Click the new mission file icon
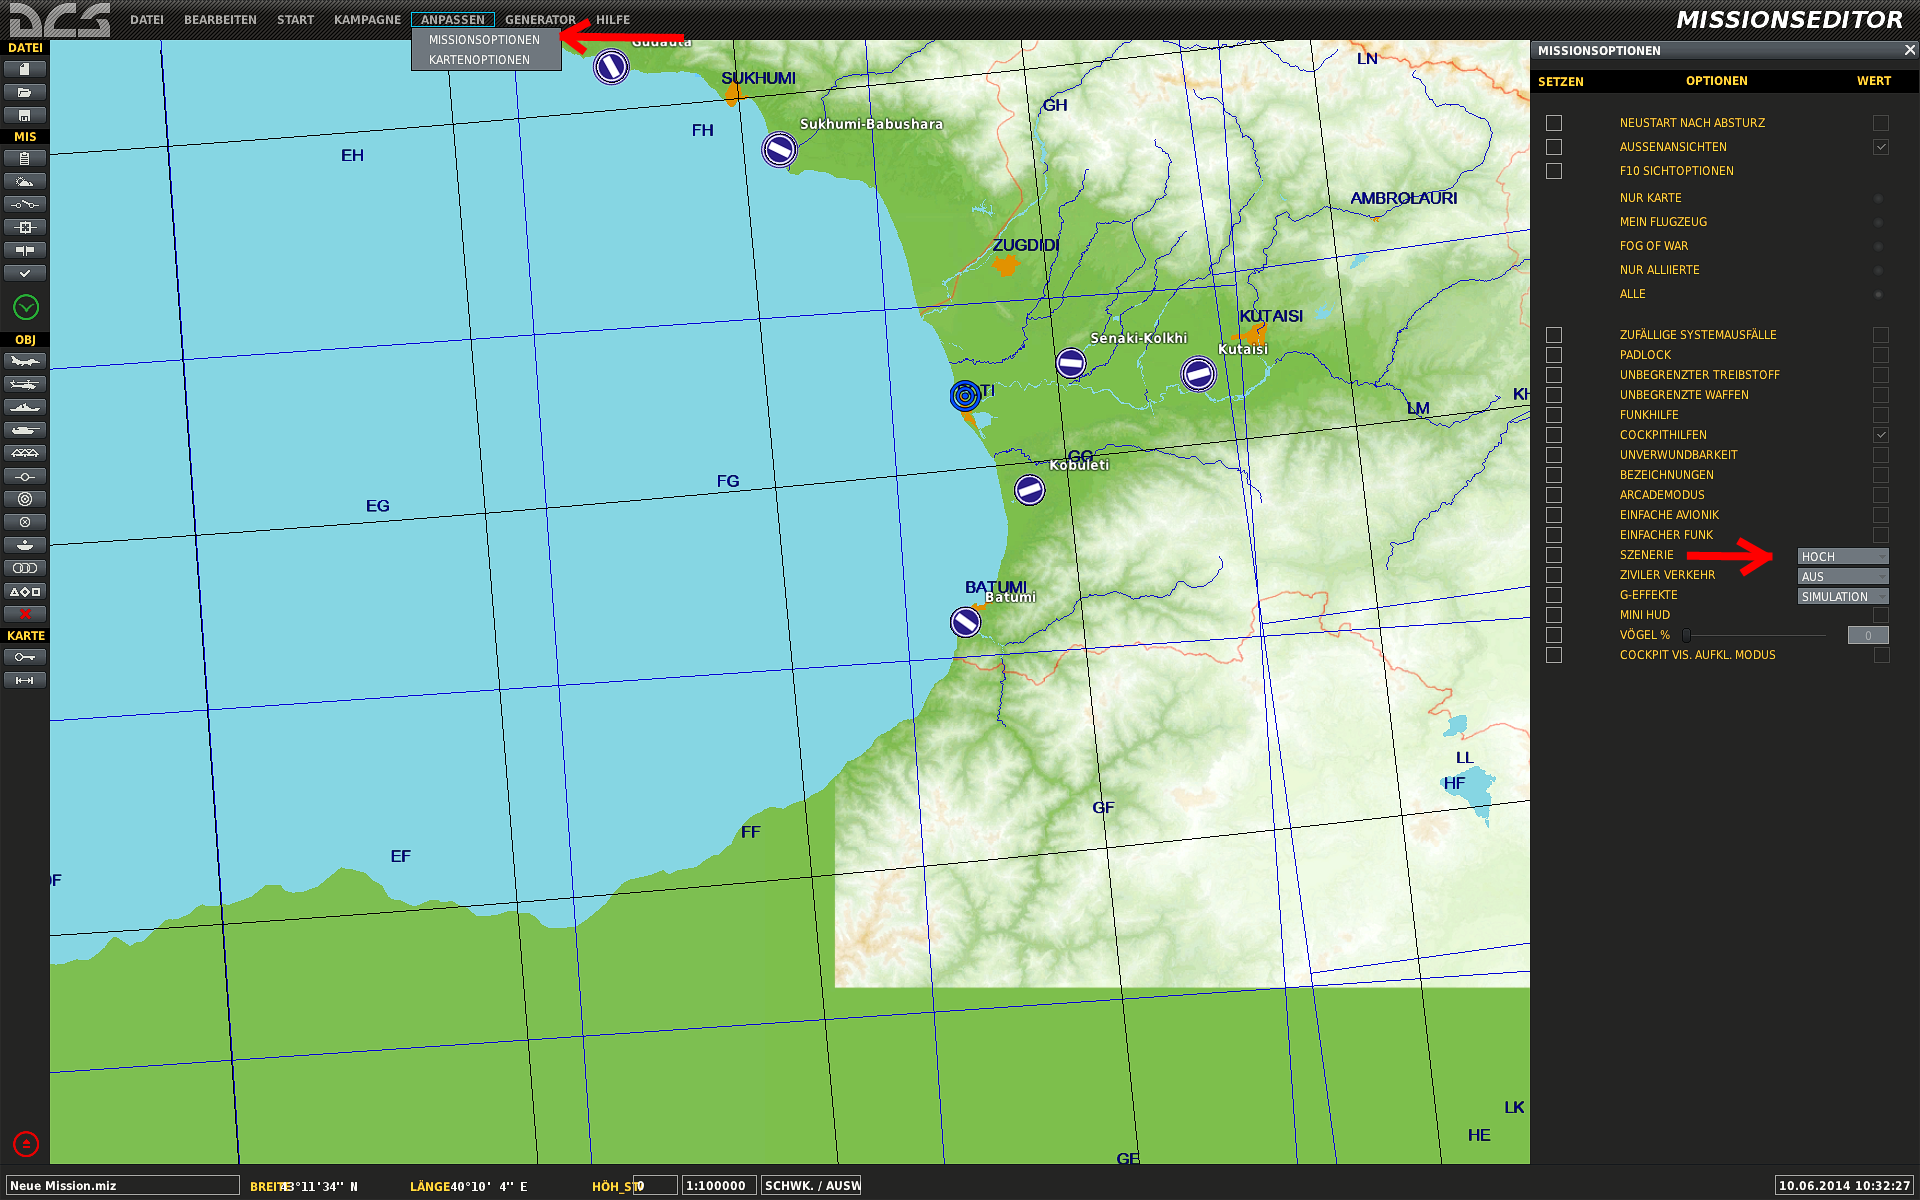The width and height of the screenshot is (1920, 1200). pos(25,69)
